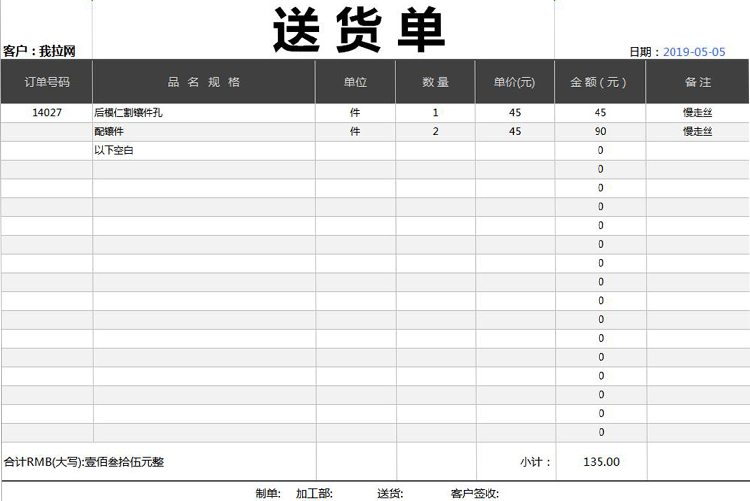The height and width of the screenshot is (501, 750).
Task: Select the 单价(元) column header
Action: [x=515, y=82]
